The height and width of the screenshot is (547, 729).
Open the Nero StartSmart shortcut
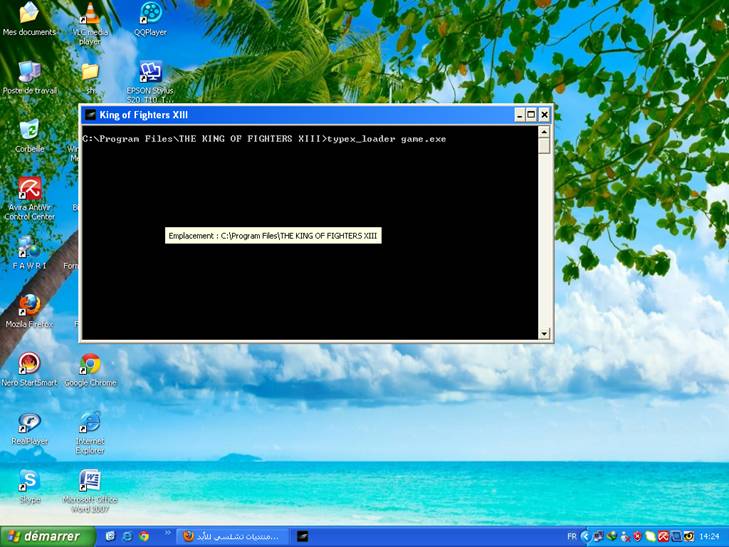coord(29,369)
